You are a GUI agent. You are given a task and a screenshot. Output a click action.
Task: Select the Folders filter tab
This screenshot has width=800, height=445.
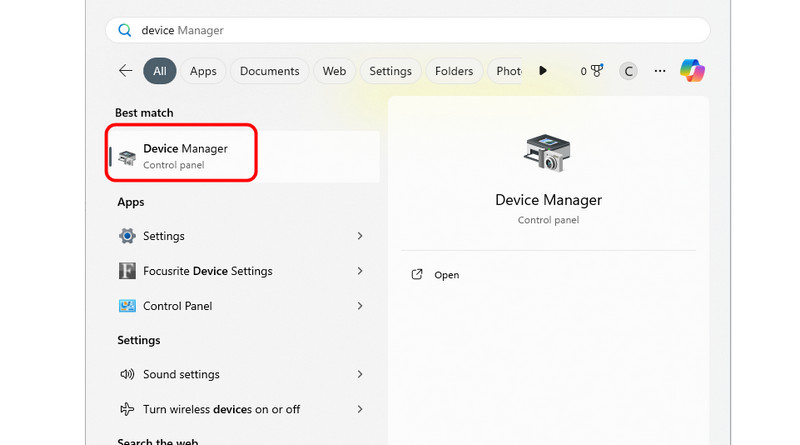tap(454, 71)
